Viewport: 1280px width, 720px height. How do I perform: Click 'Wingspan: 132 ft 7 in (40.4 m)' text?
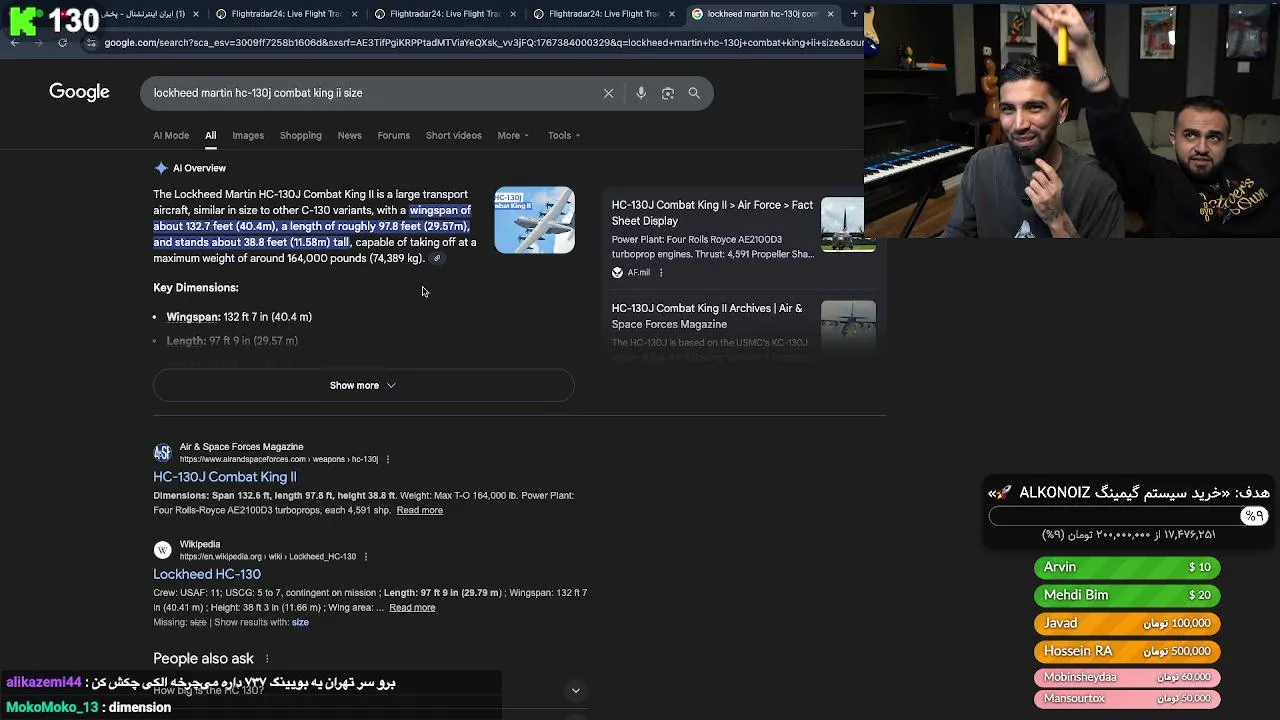click(x=239, y=316)
